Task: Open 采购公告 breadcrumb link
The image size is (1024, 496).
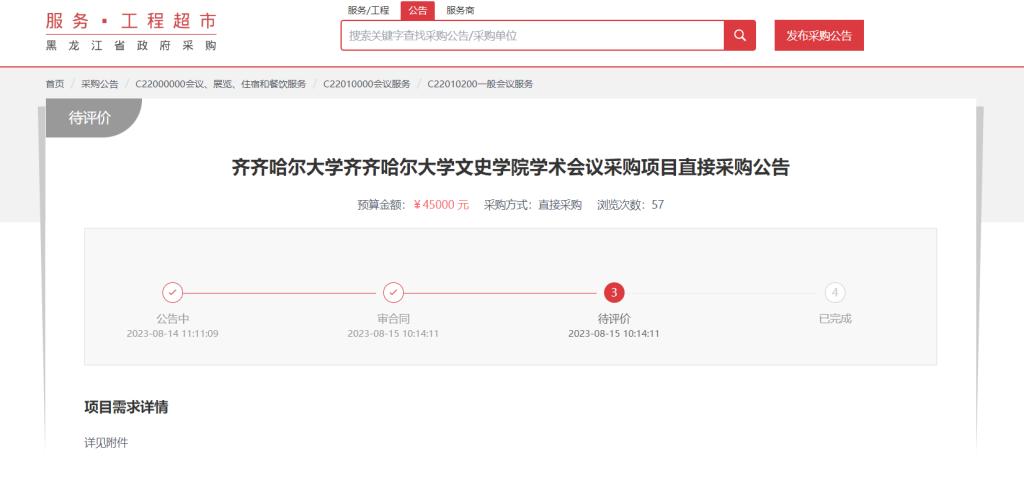Action: pyautogui.click(x=99, y=84)
